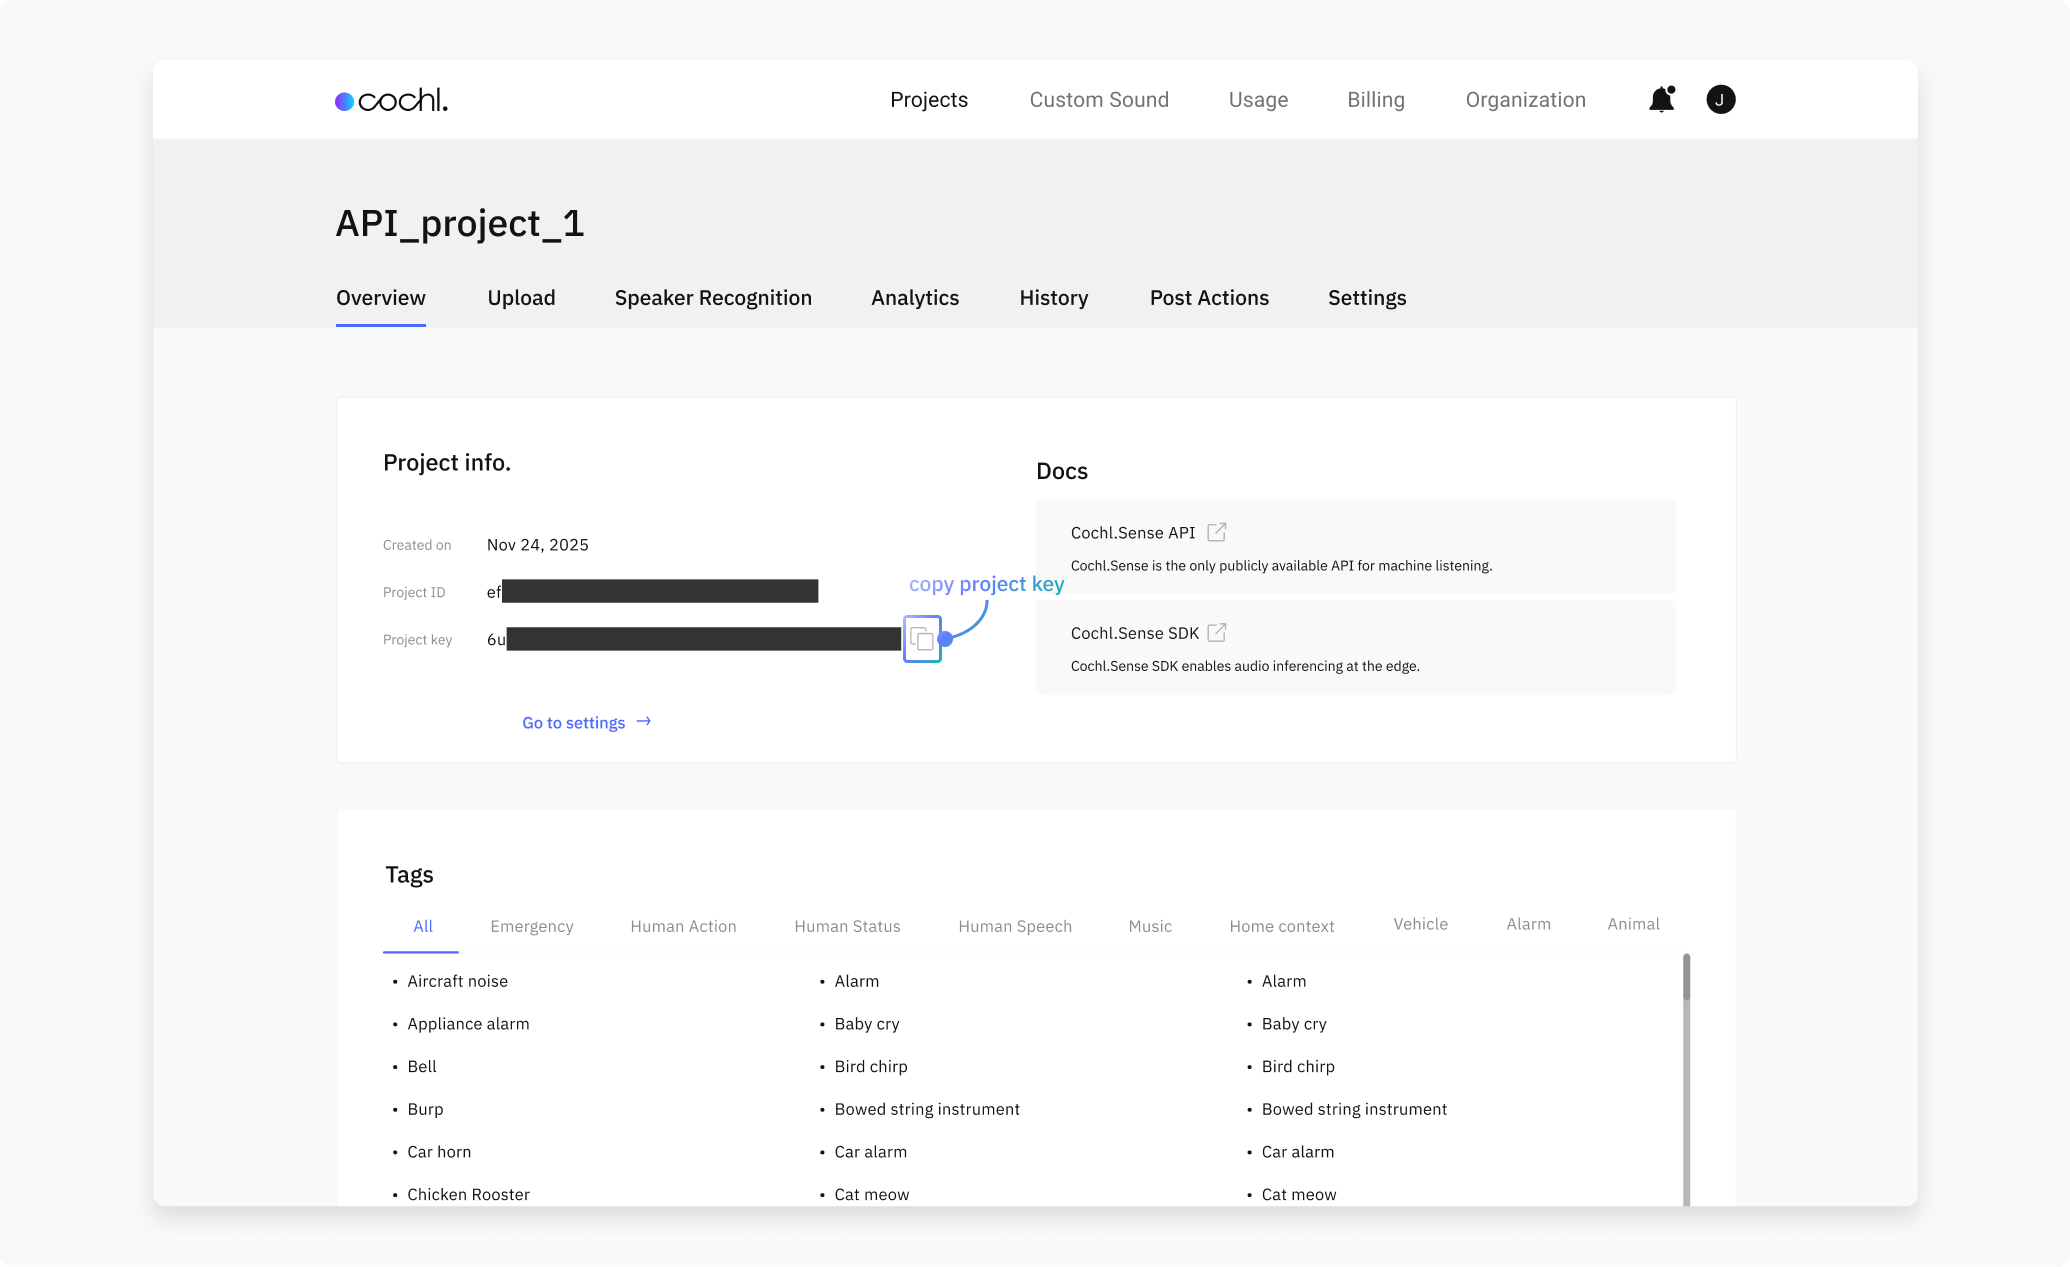The image size is (2070, 1267).
Task: Filter tags by Home context
Action: (1282, 926)
